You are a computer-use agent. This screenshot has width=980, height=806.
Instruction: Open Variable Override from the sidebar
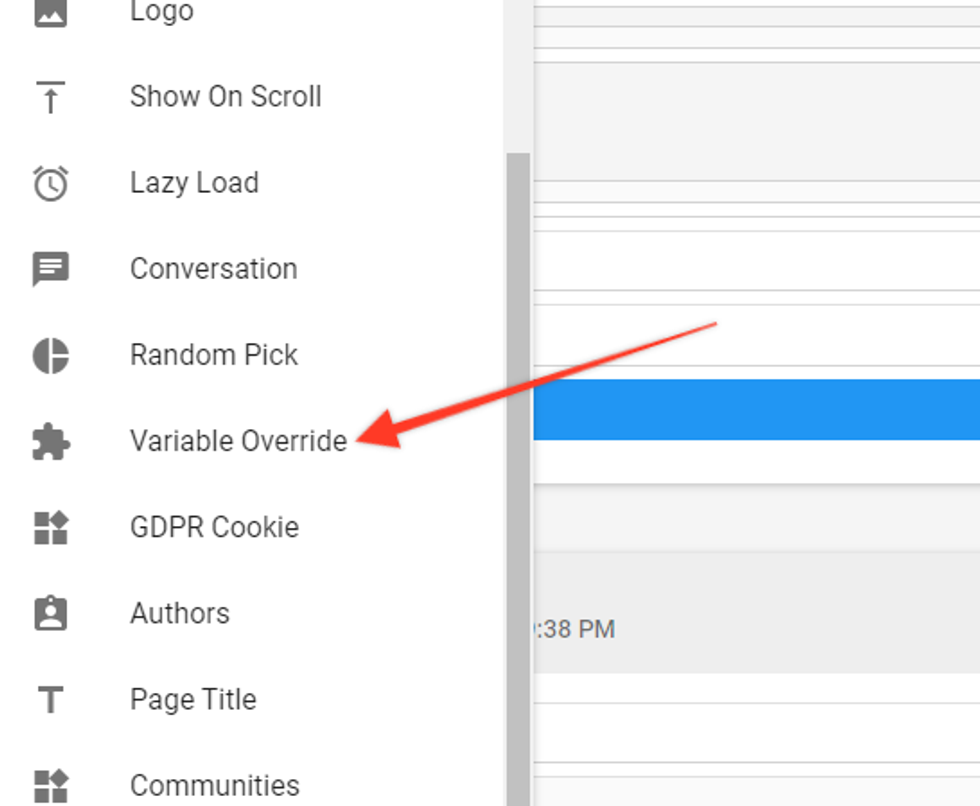pyautogui.click(x=238, y=441)
